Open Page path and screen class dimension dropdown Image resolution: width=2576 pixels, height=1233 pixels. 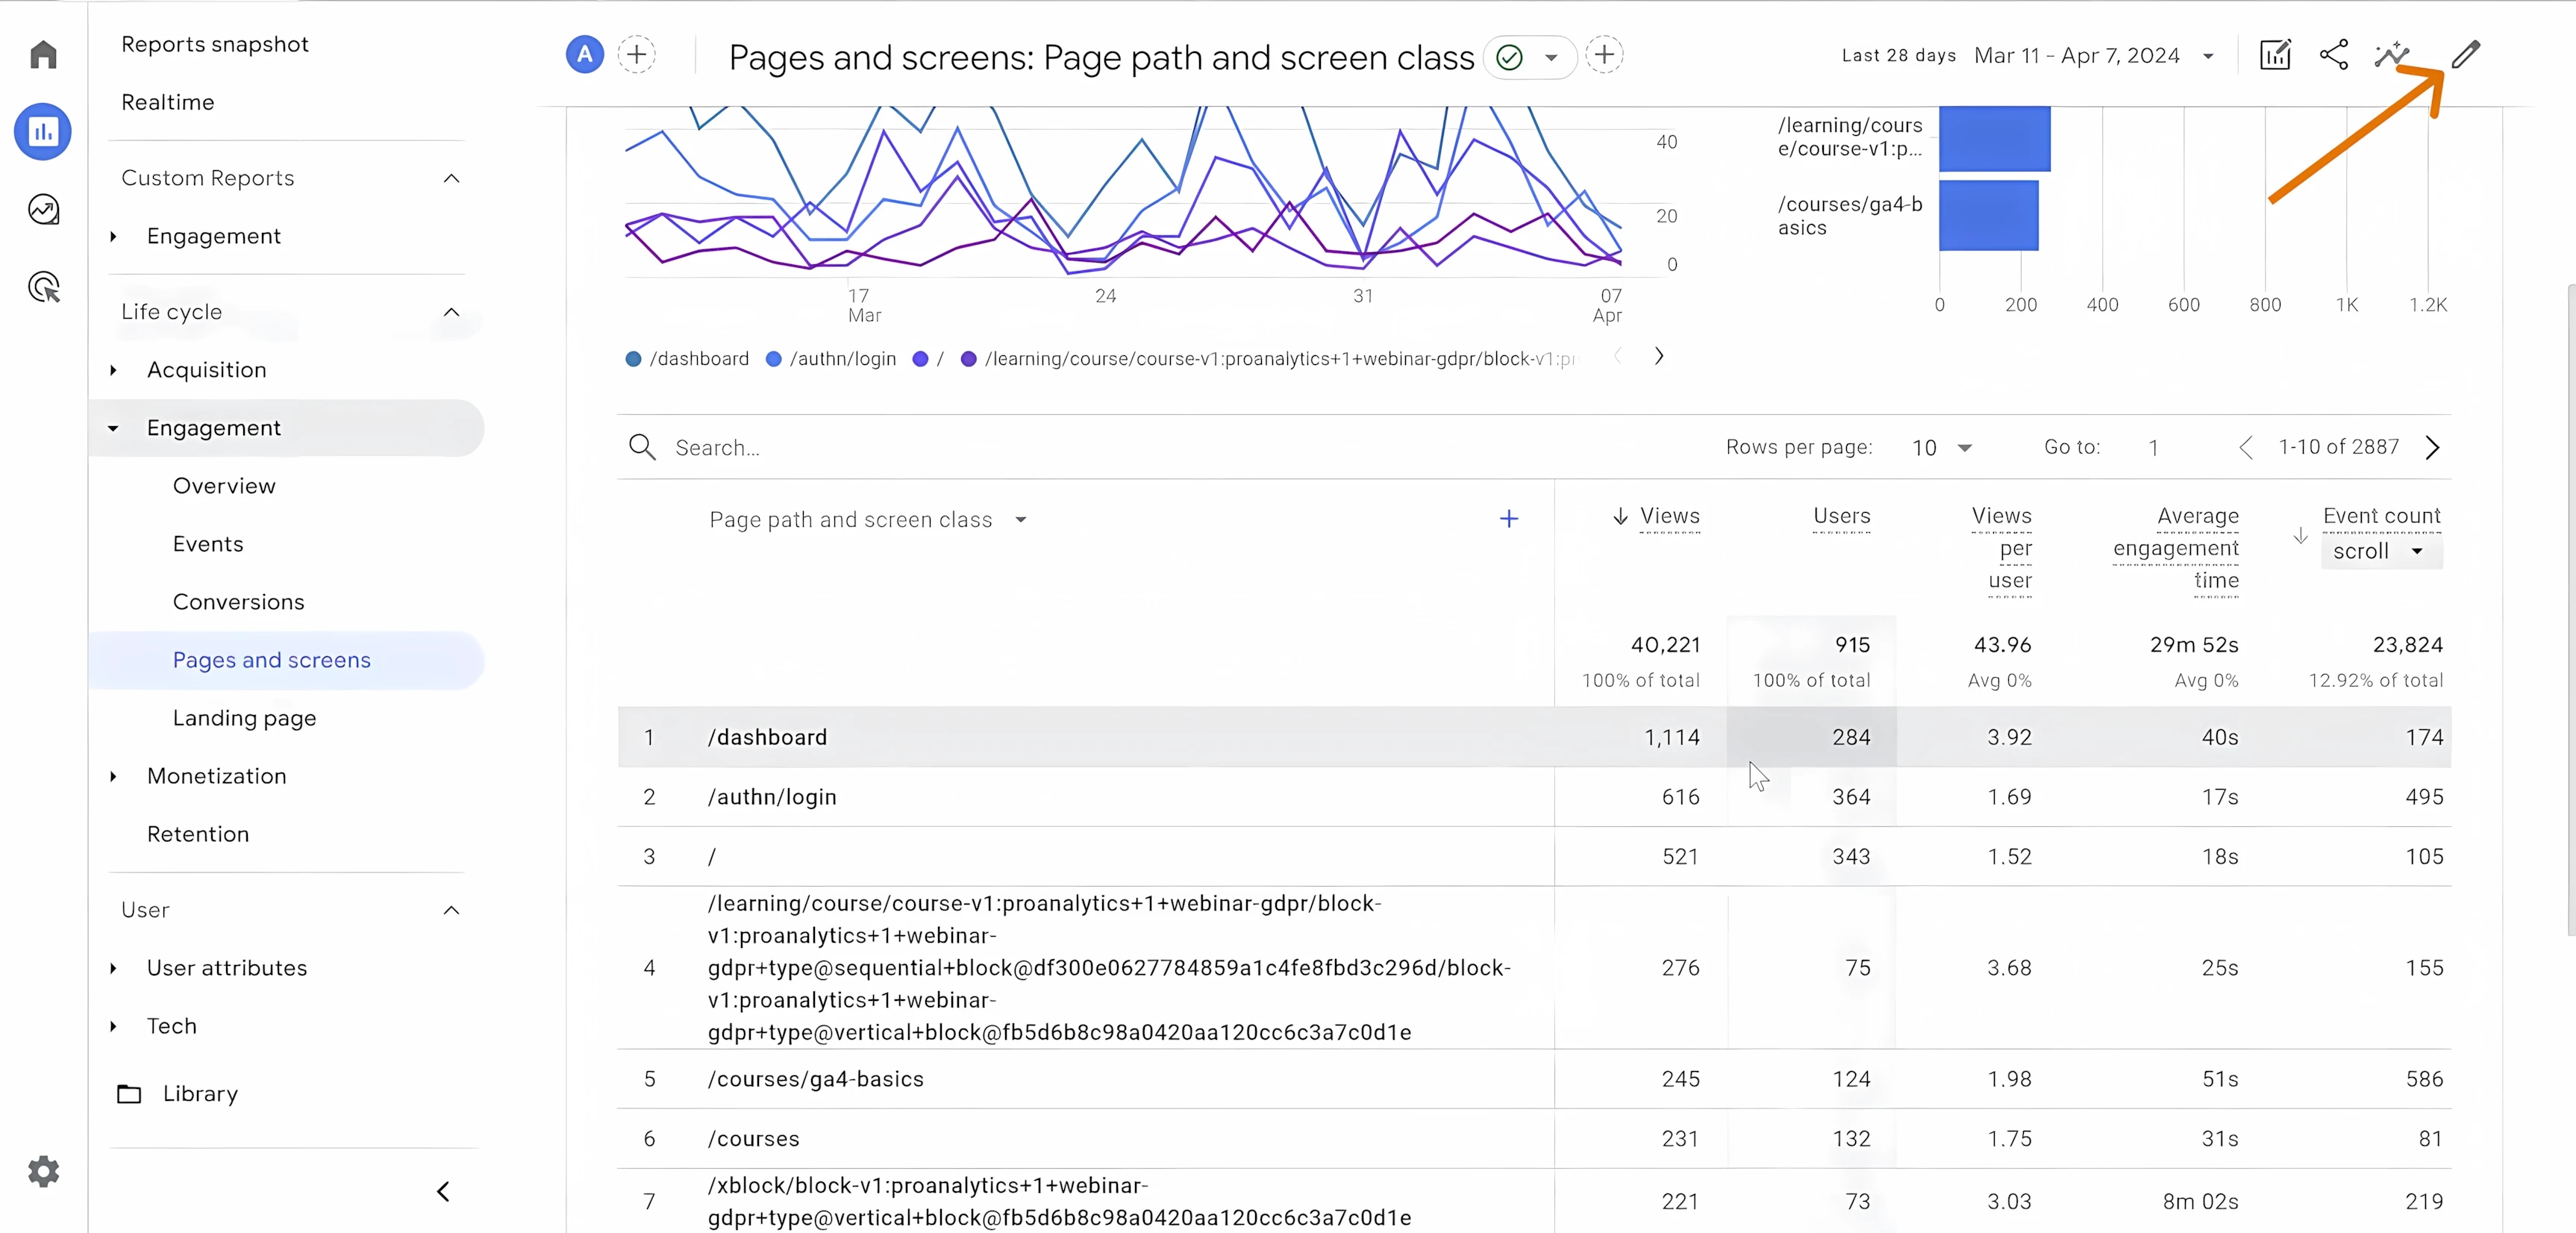click(1021, 520)
